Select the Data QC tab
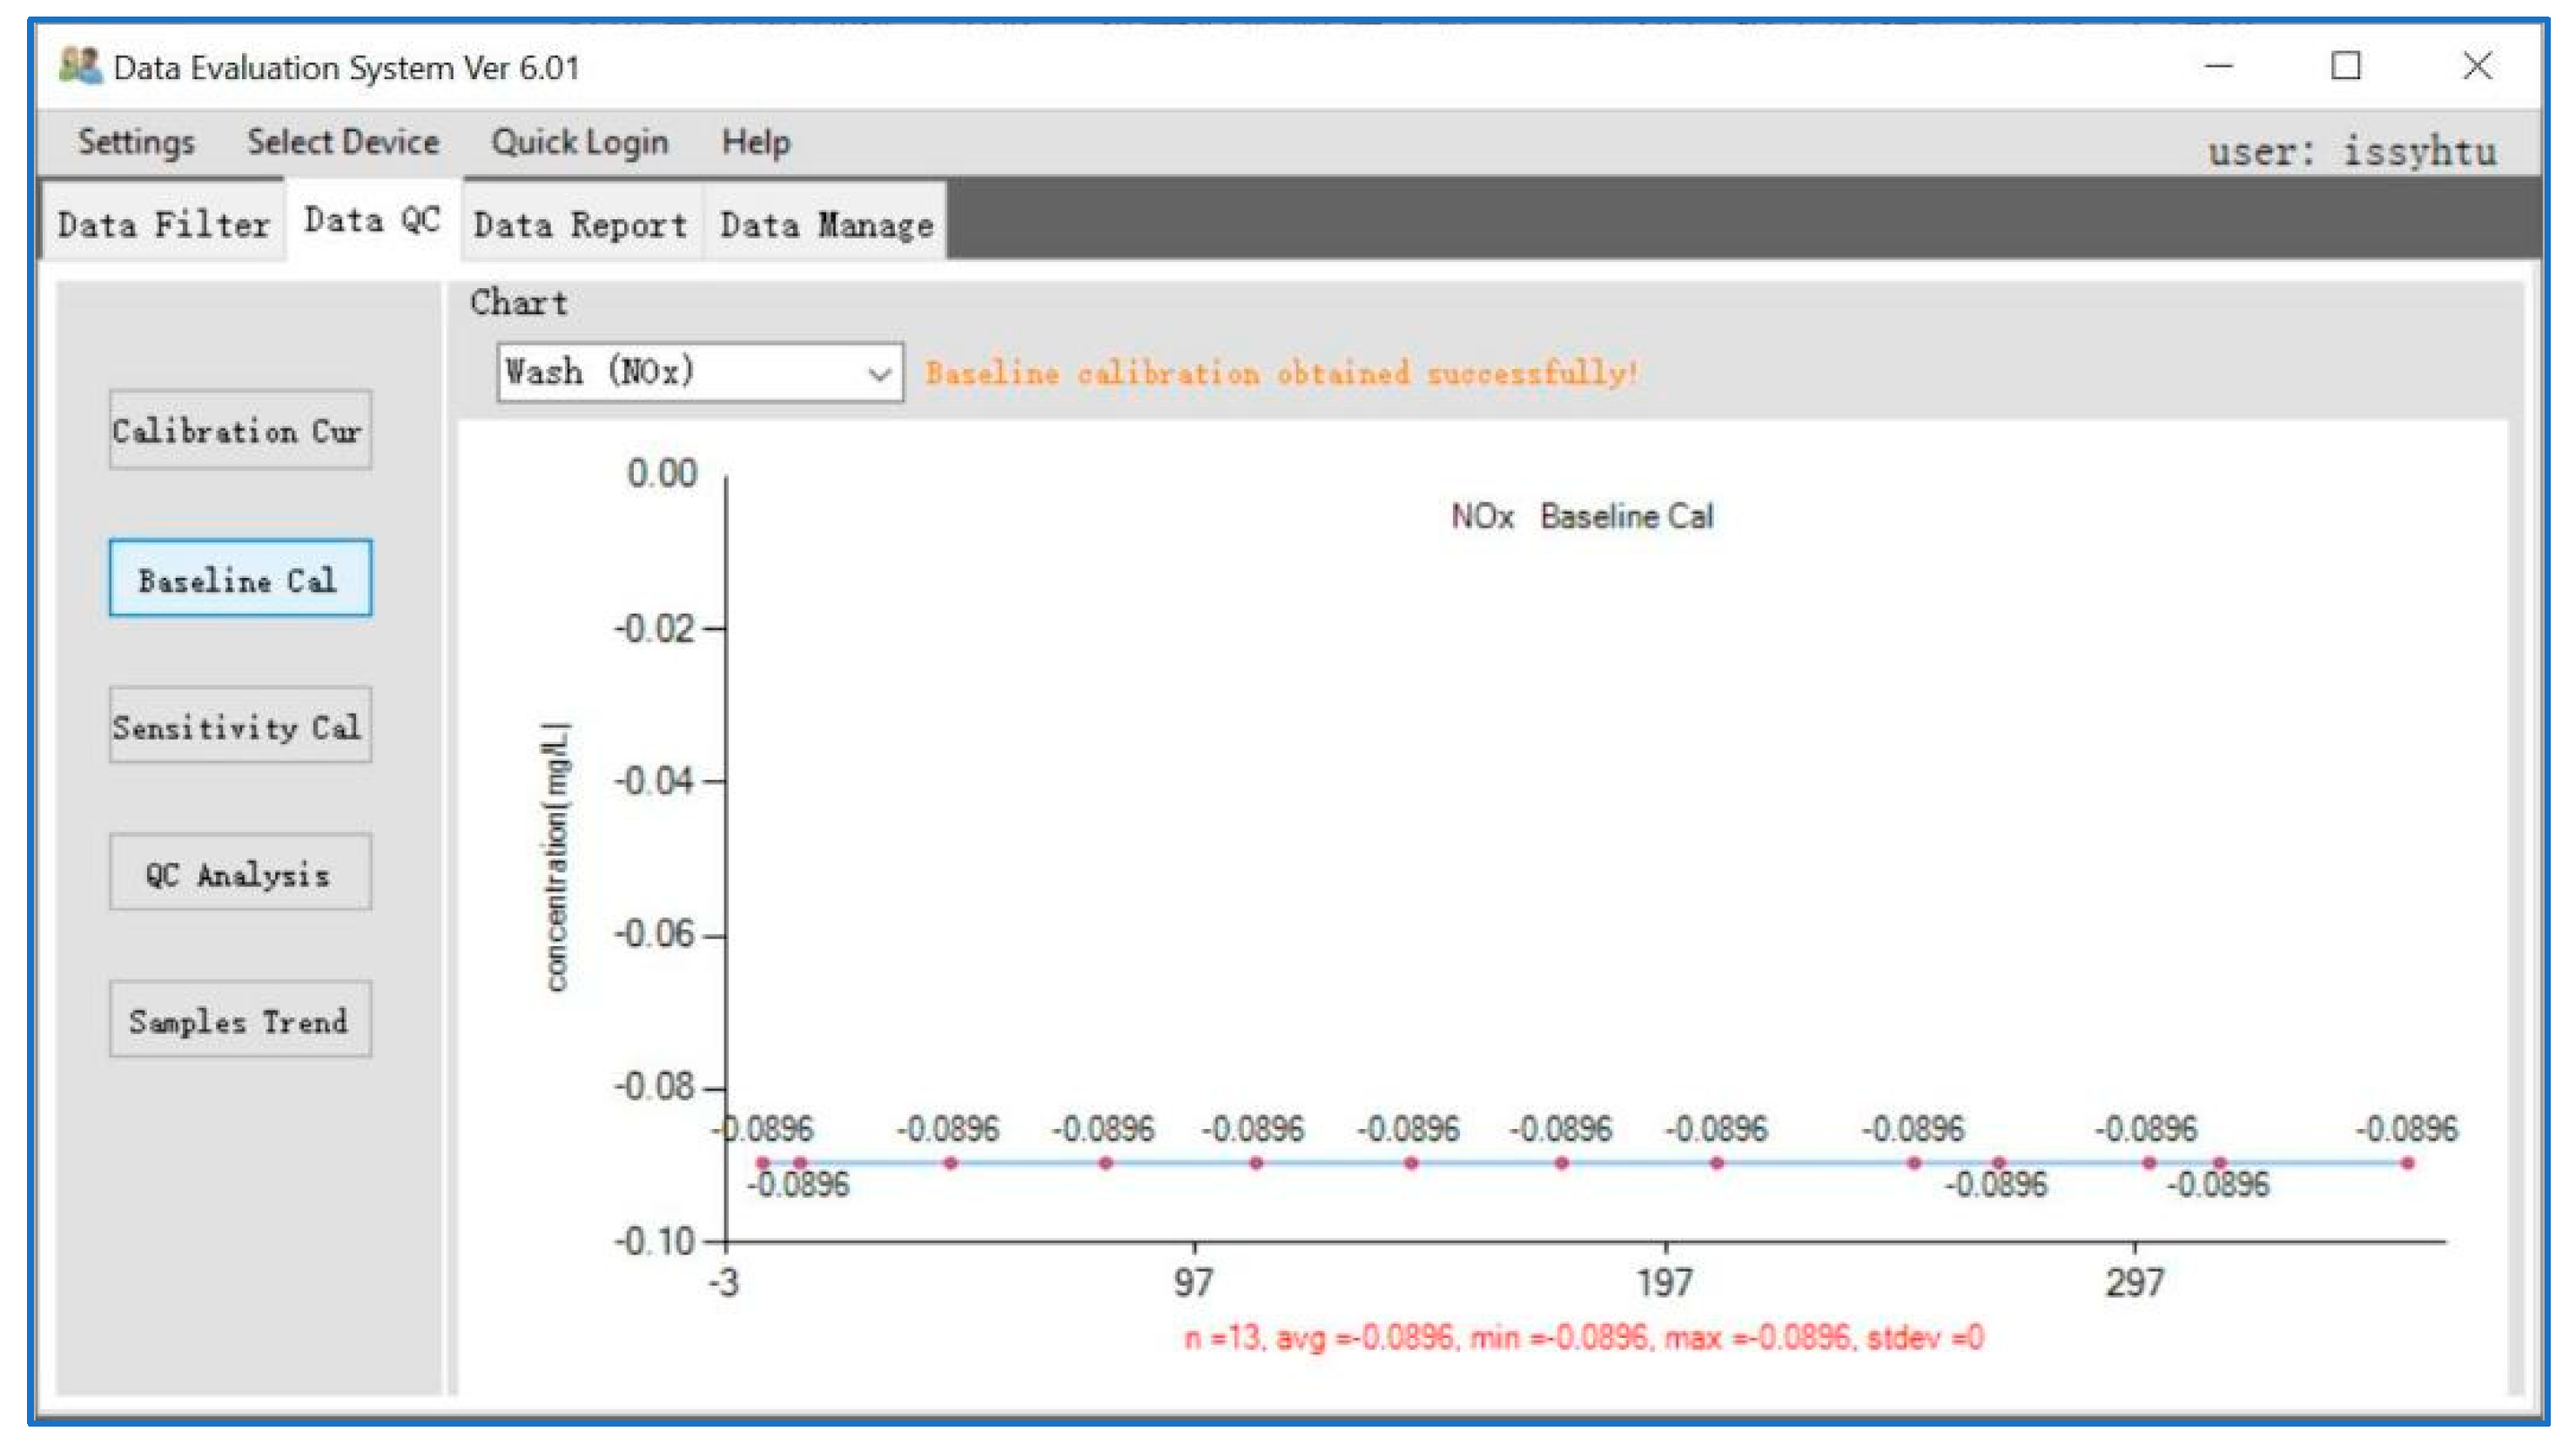Screen dimensions: 2576x1451 click(x=372, y=220)
